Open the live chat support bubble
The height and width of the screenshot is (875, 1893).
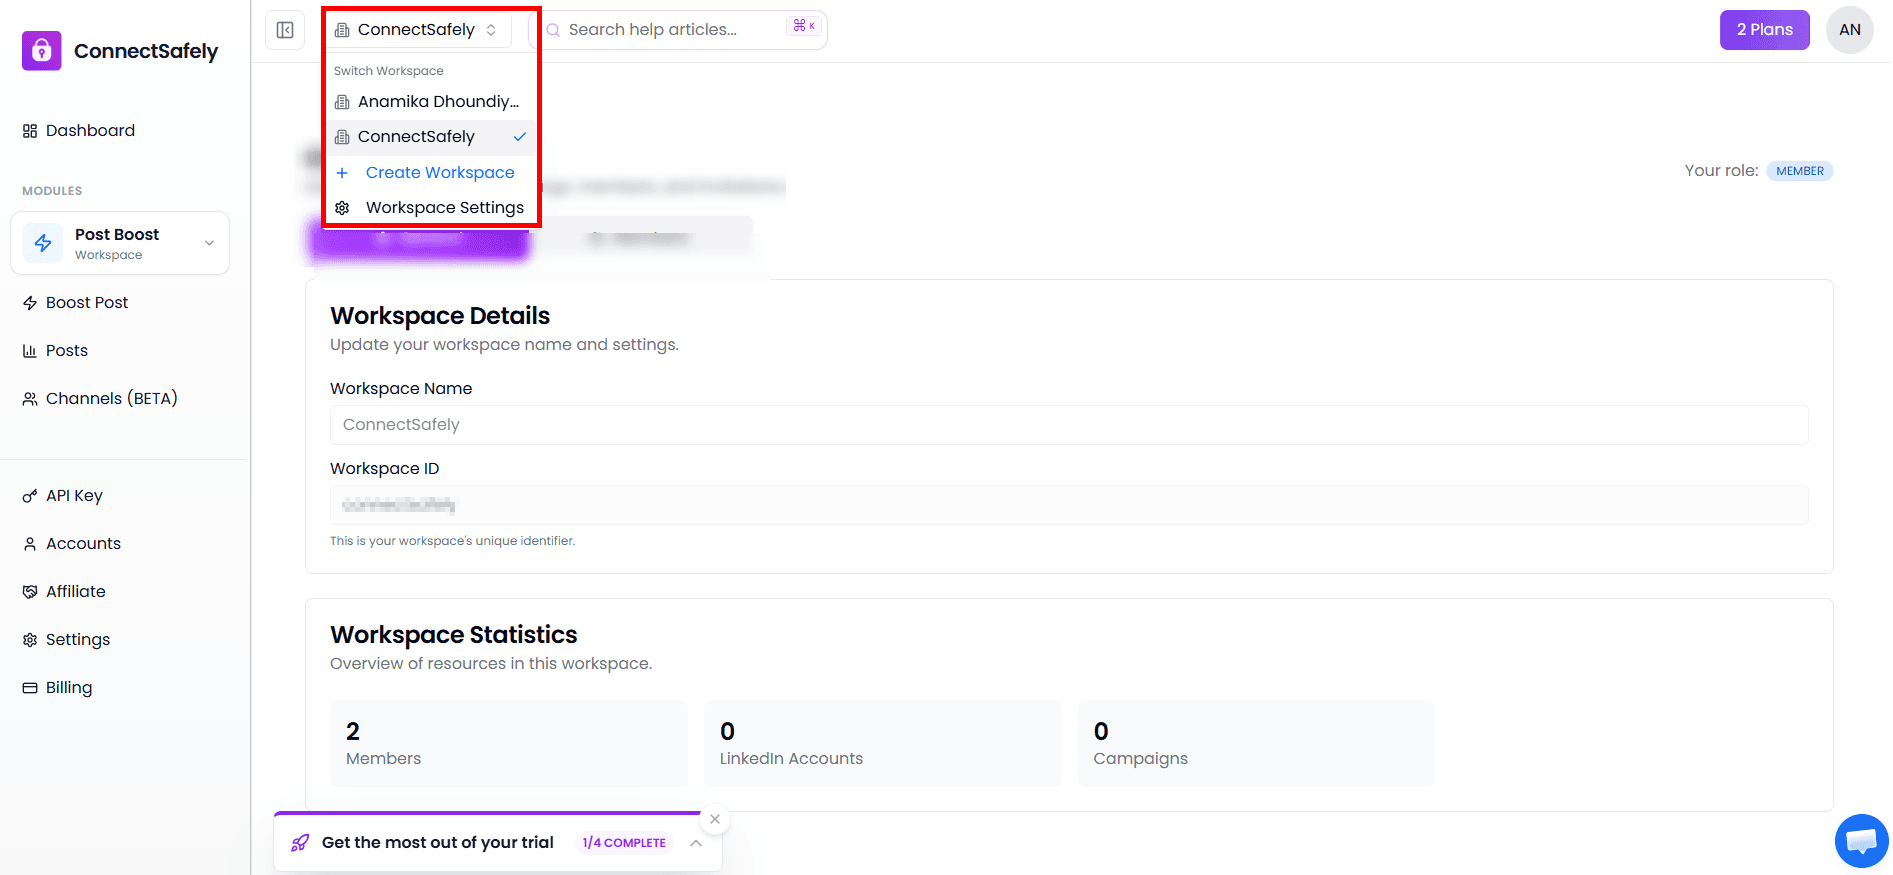click(1860, 841)
